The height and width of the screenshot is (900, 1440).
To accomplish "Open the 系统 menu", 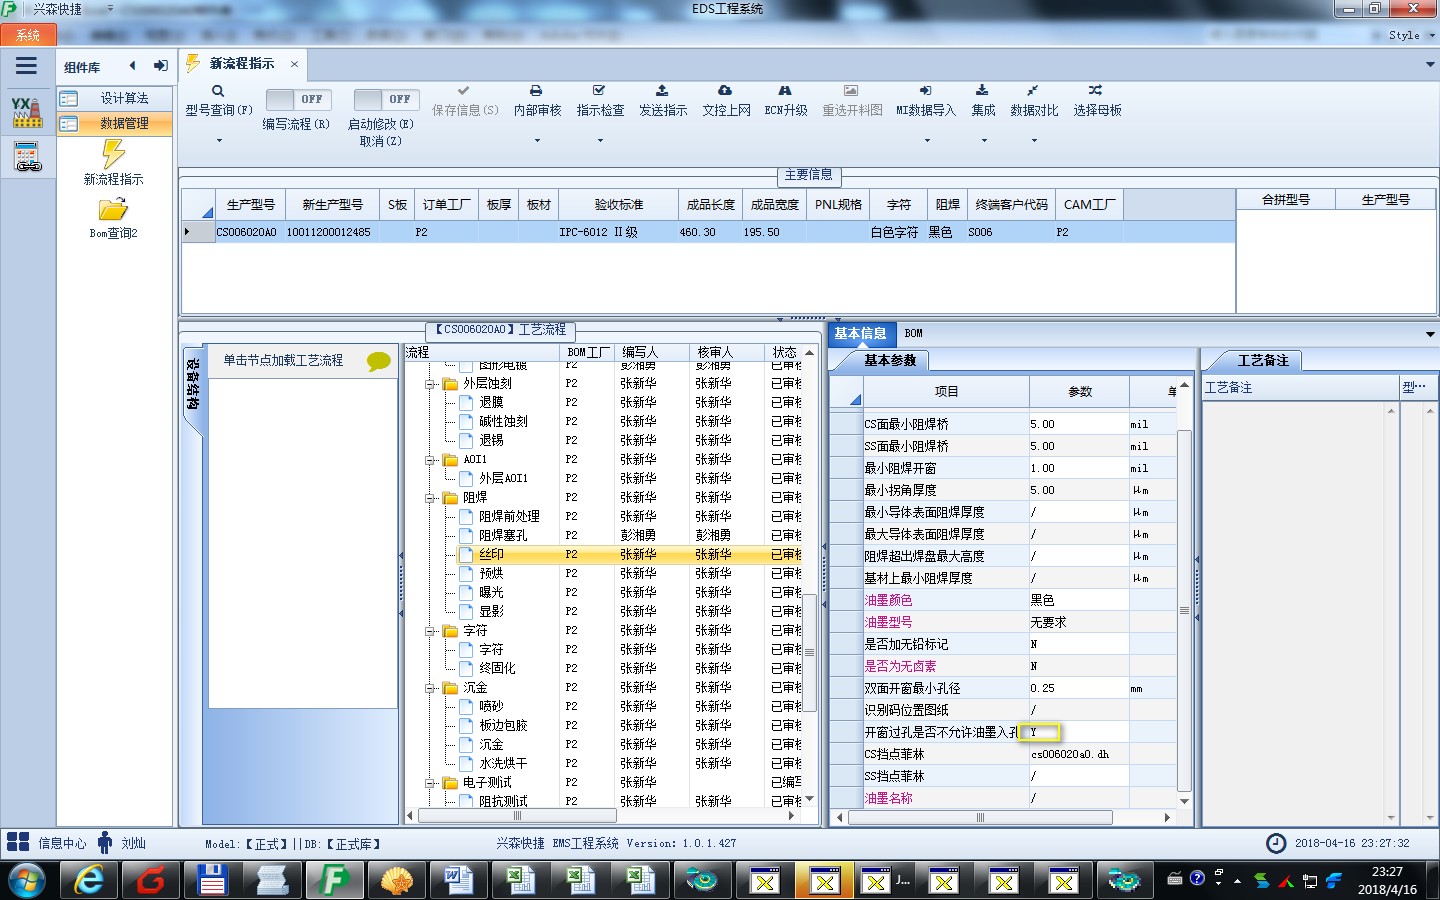I will 28,35.
